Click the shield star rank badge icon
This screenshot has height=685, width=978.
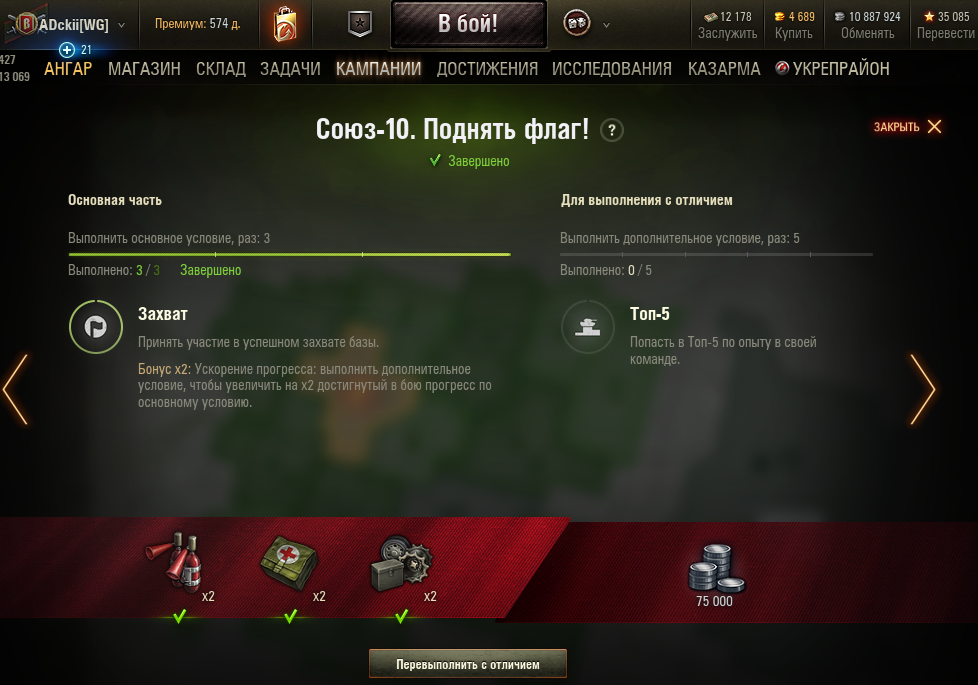[360, 24]
